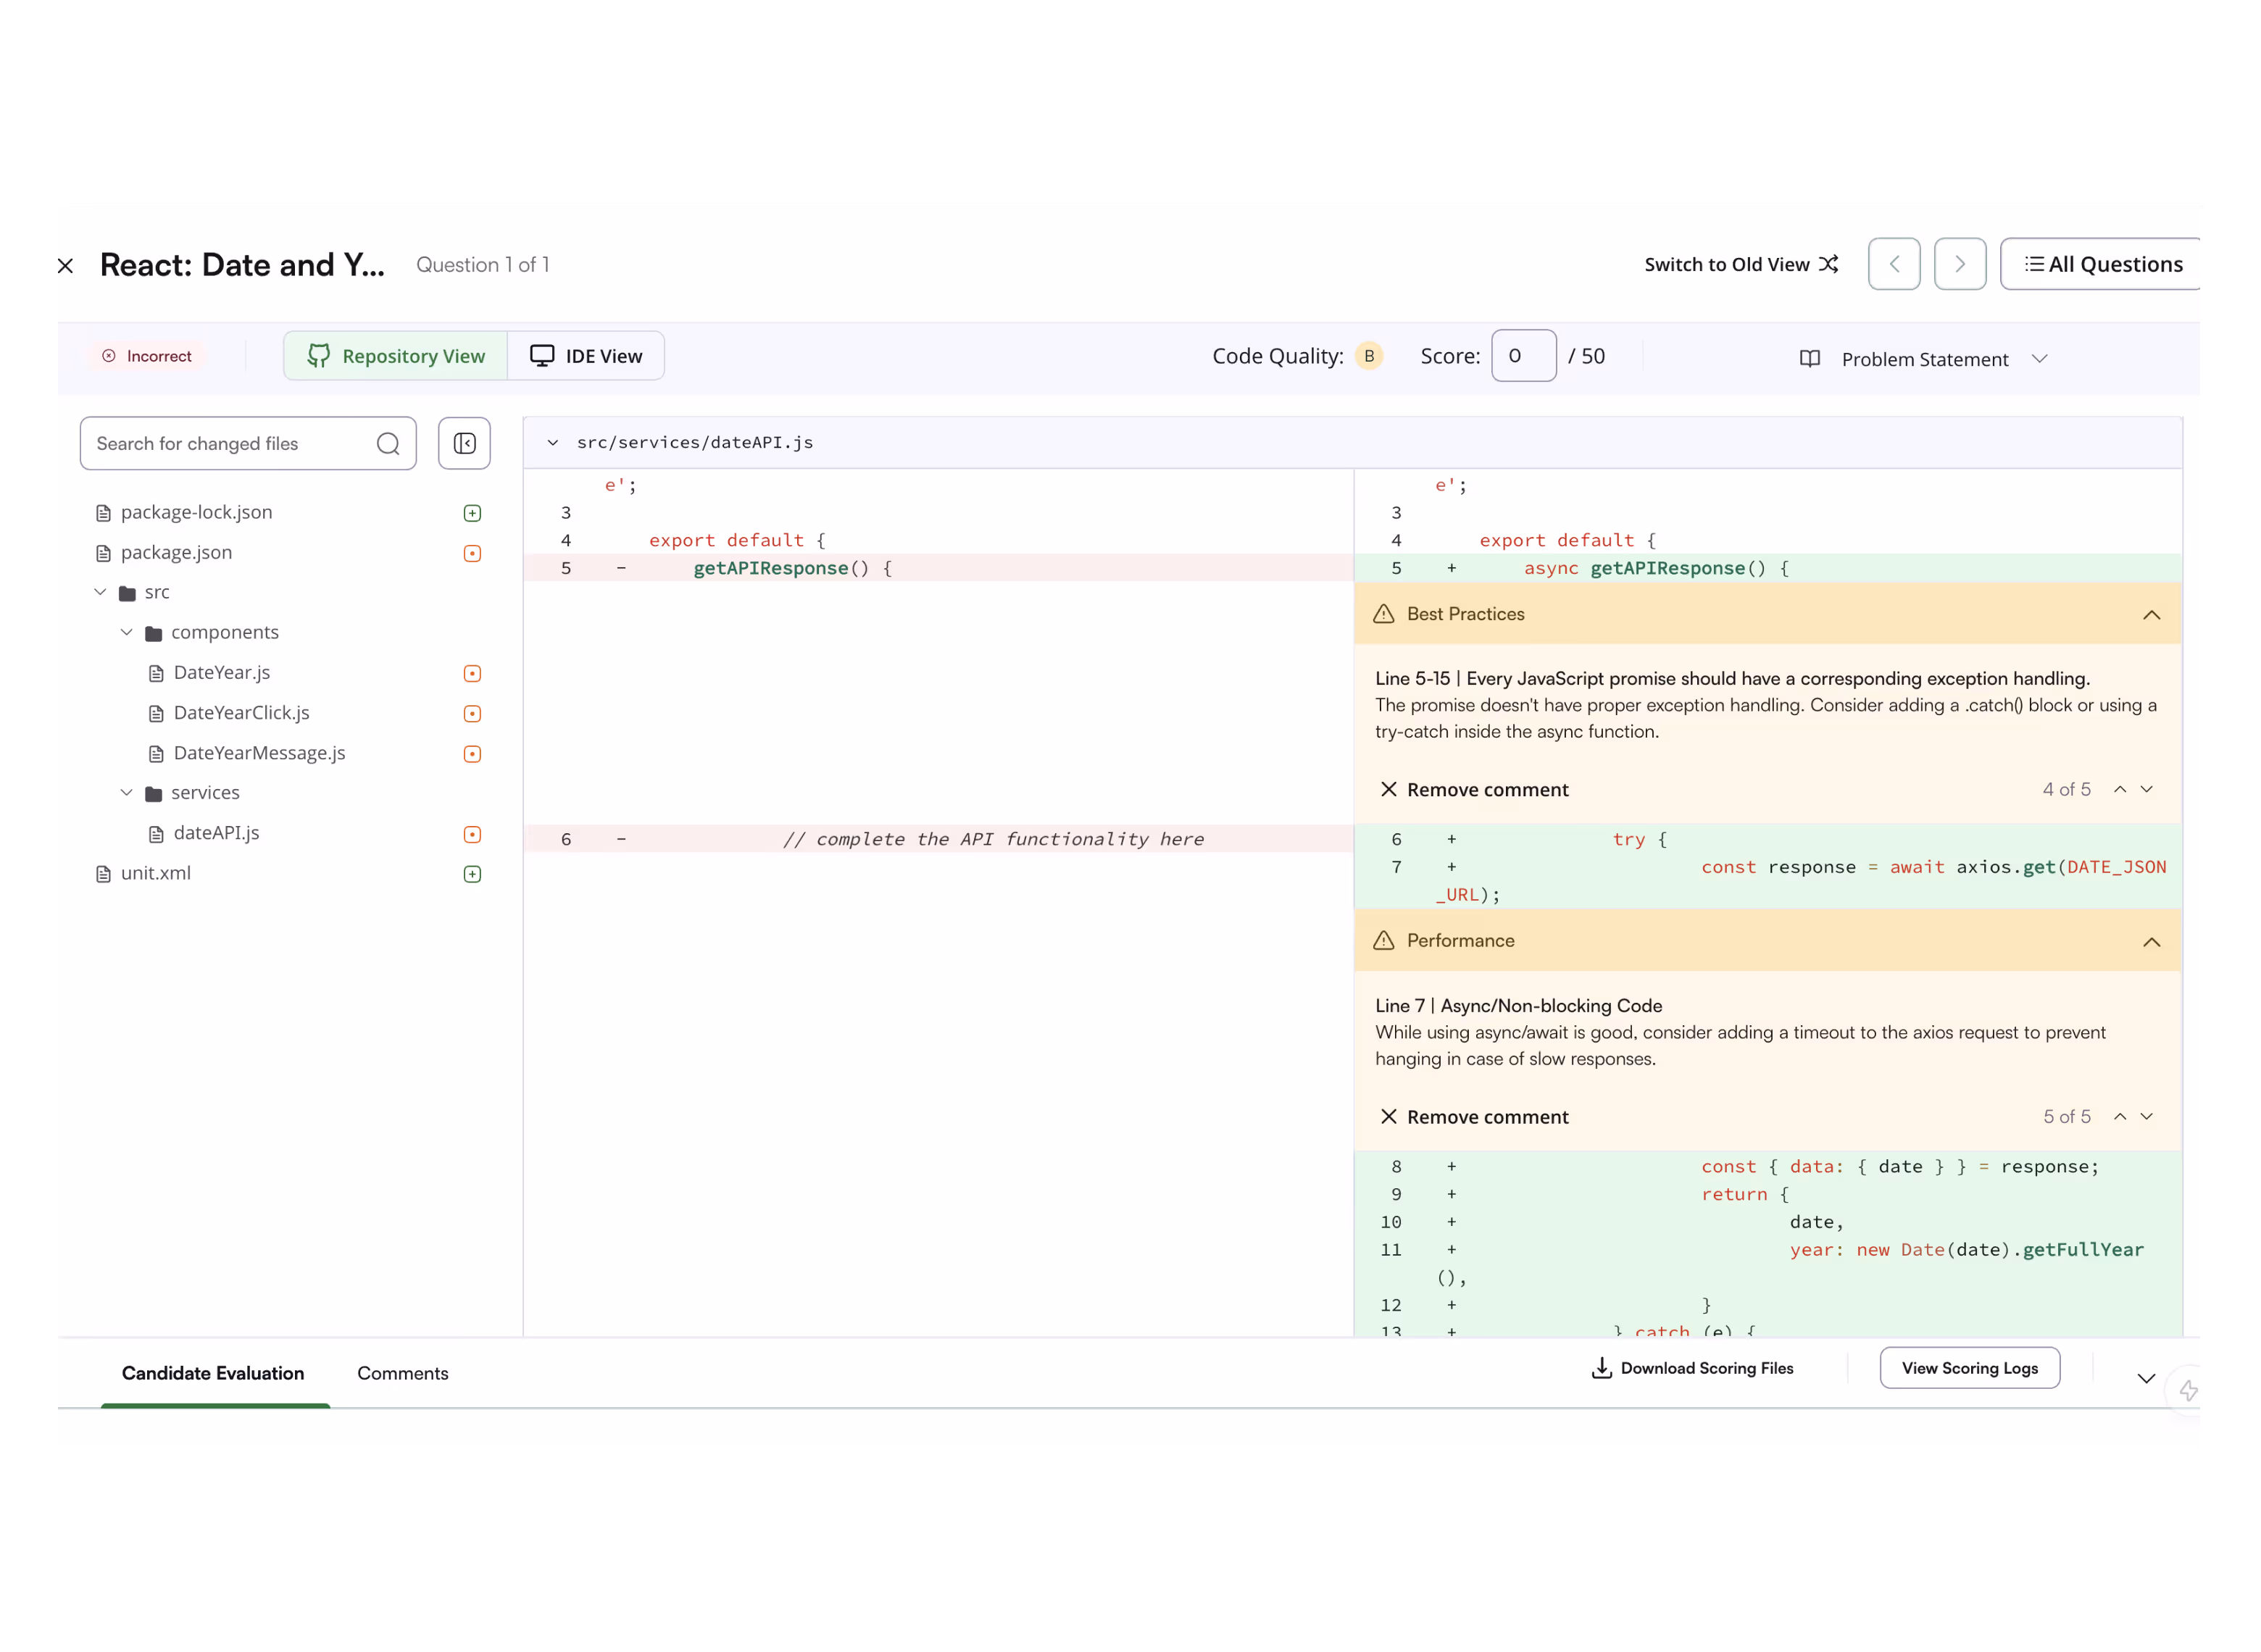The height and width of the screenshot is (1652, 2261).
Task: Collapse the components folder
Action: click(x=126, y=632)
